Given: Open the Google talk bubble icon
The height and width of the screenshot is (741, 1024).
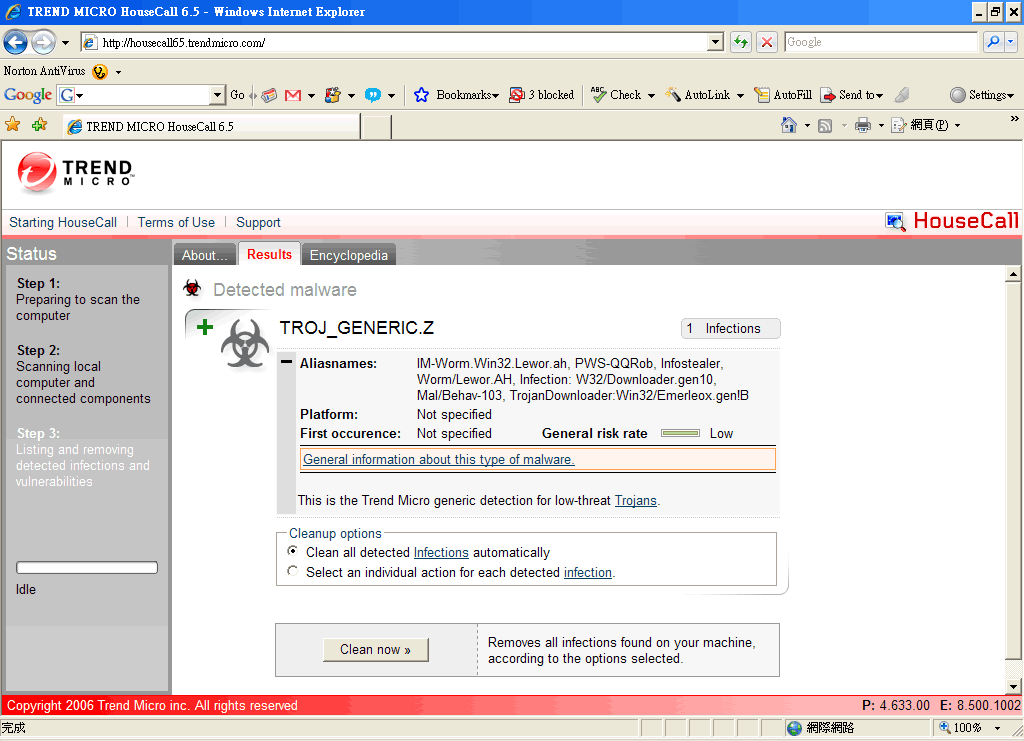Looking at the screenshot, I should (373, 95).
